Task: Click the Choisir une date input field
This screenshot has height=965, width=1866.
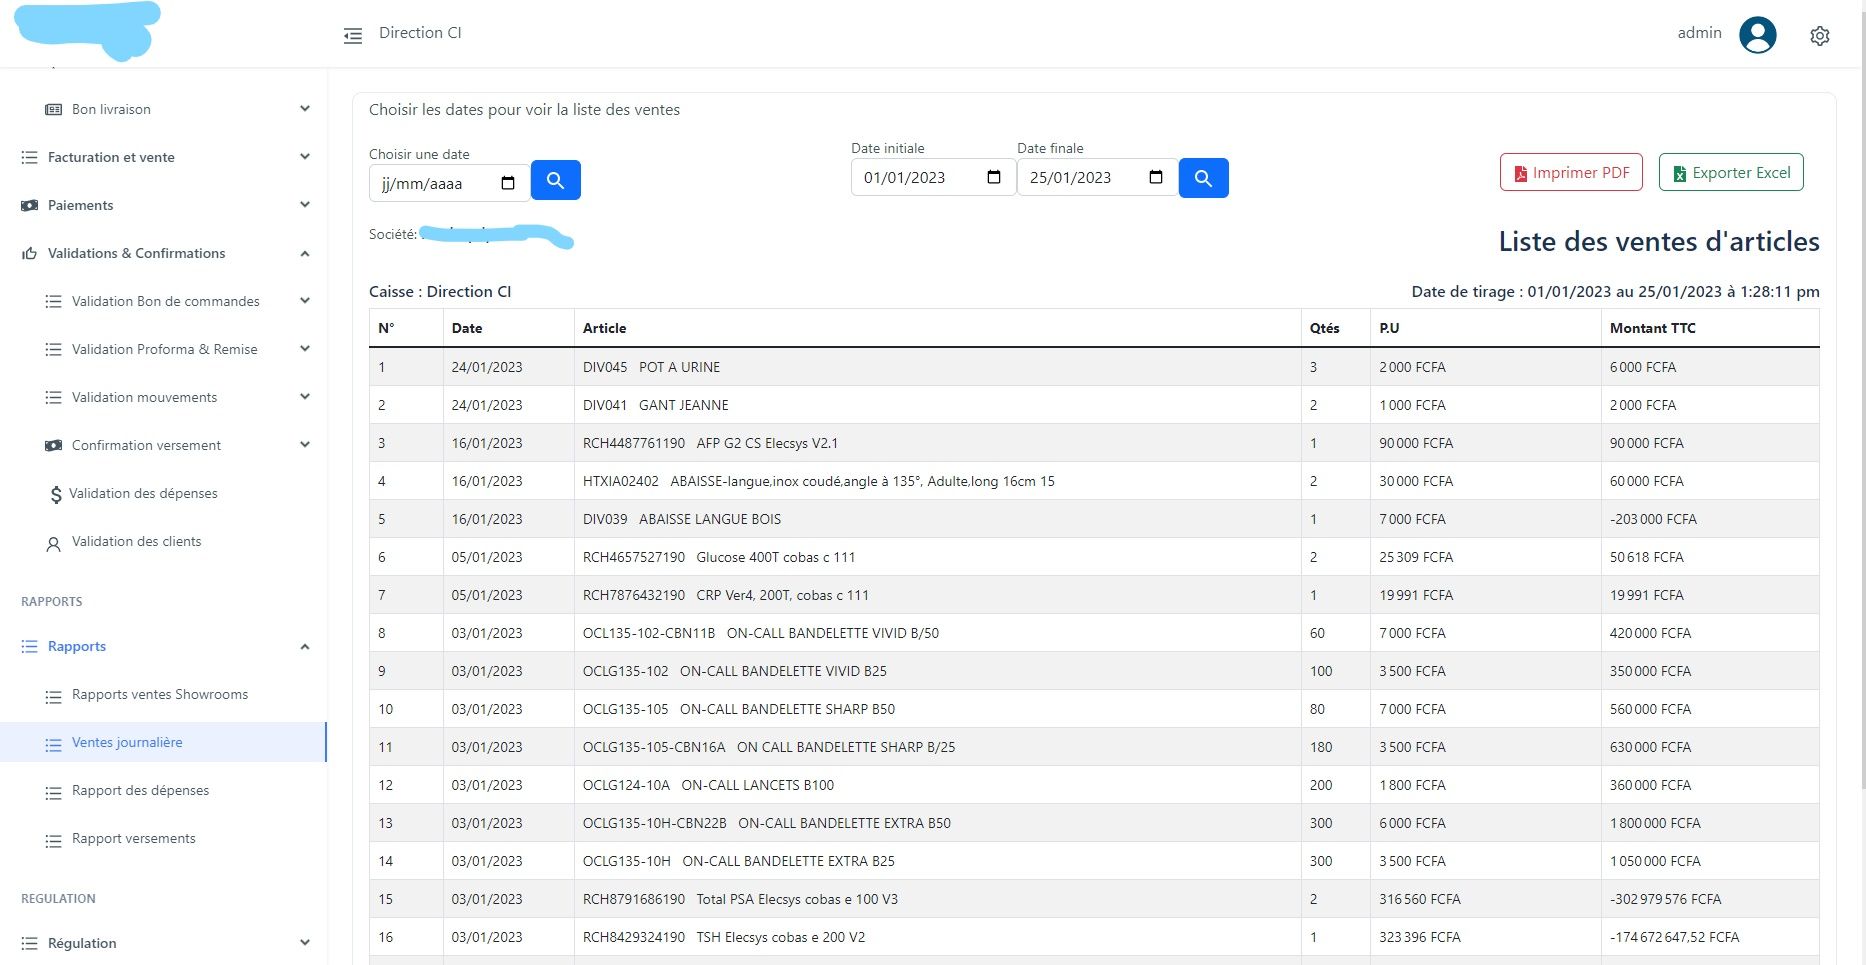Action: [435, 184]
